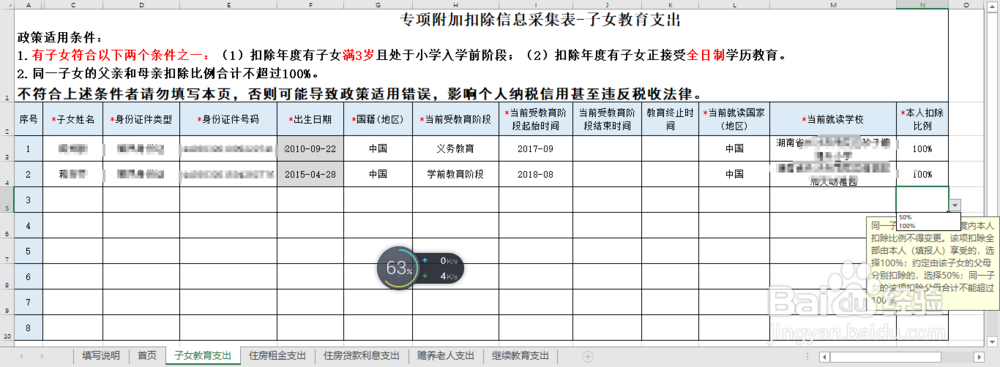Screen dimensions: 1000x367
Task: Click the 当前受教育阶段结束时间 header cell
Action: 607,119
